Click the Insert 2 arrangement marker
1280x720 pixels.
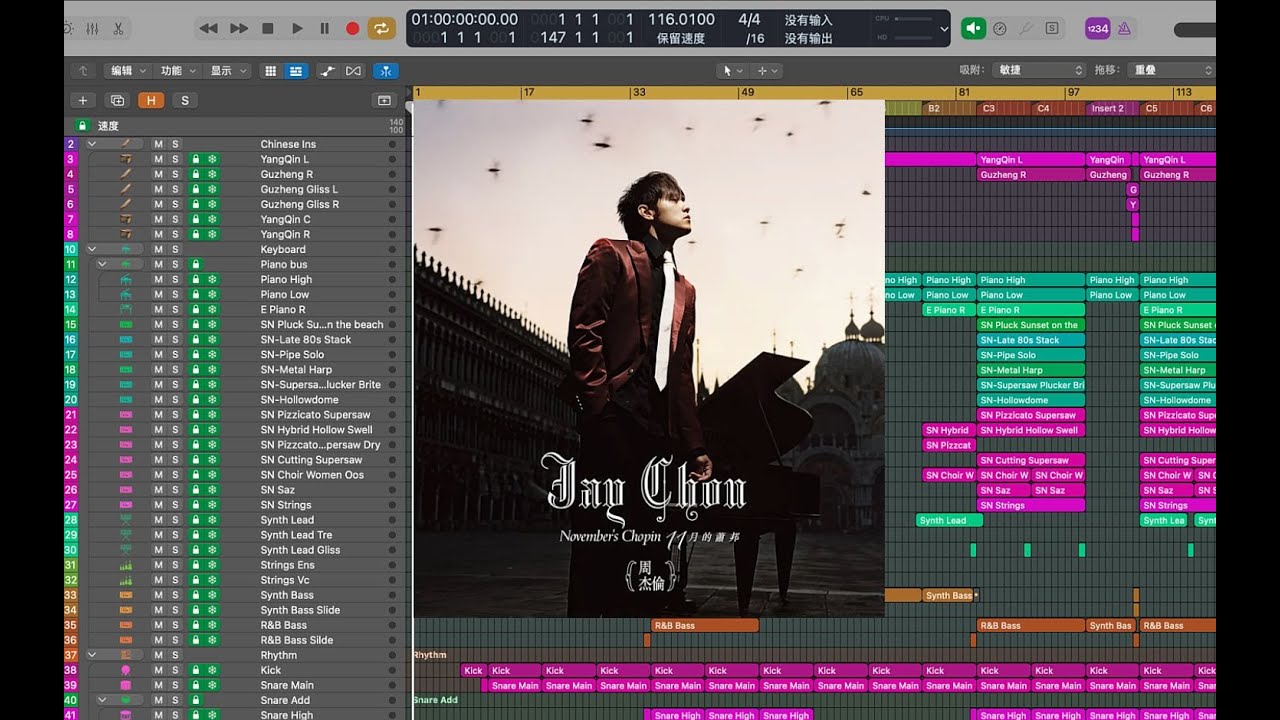[x=1112, y=108]
